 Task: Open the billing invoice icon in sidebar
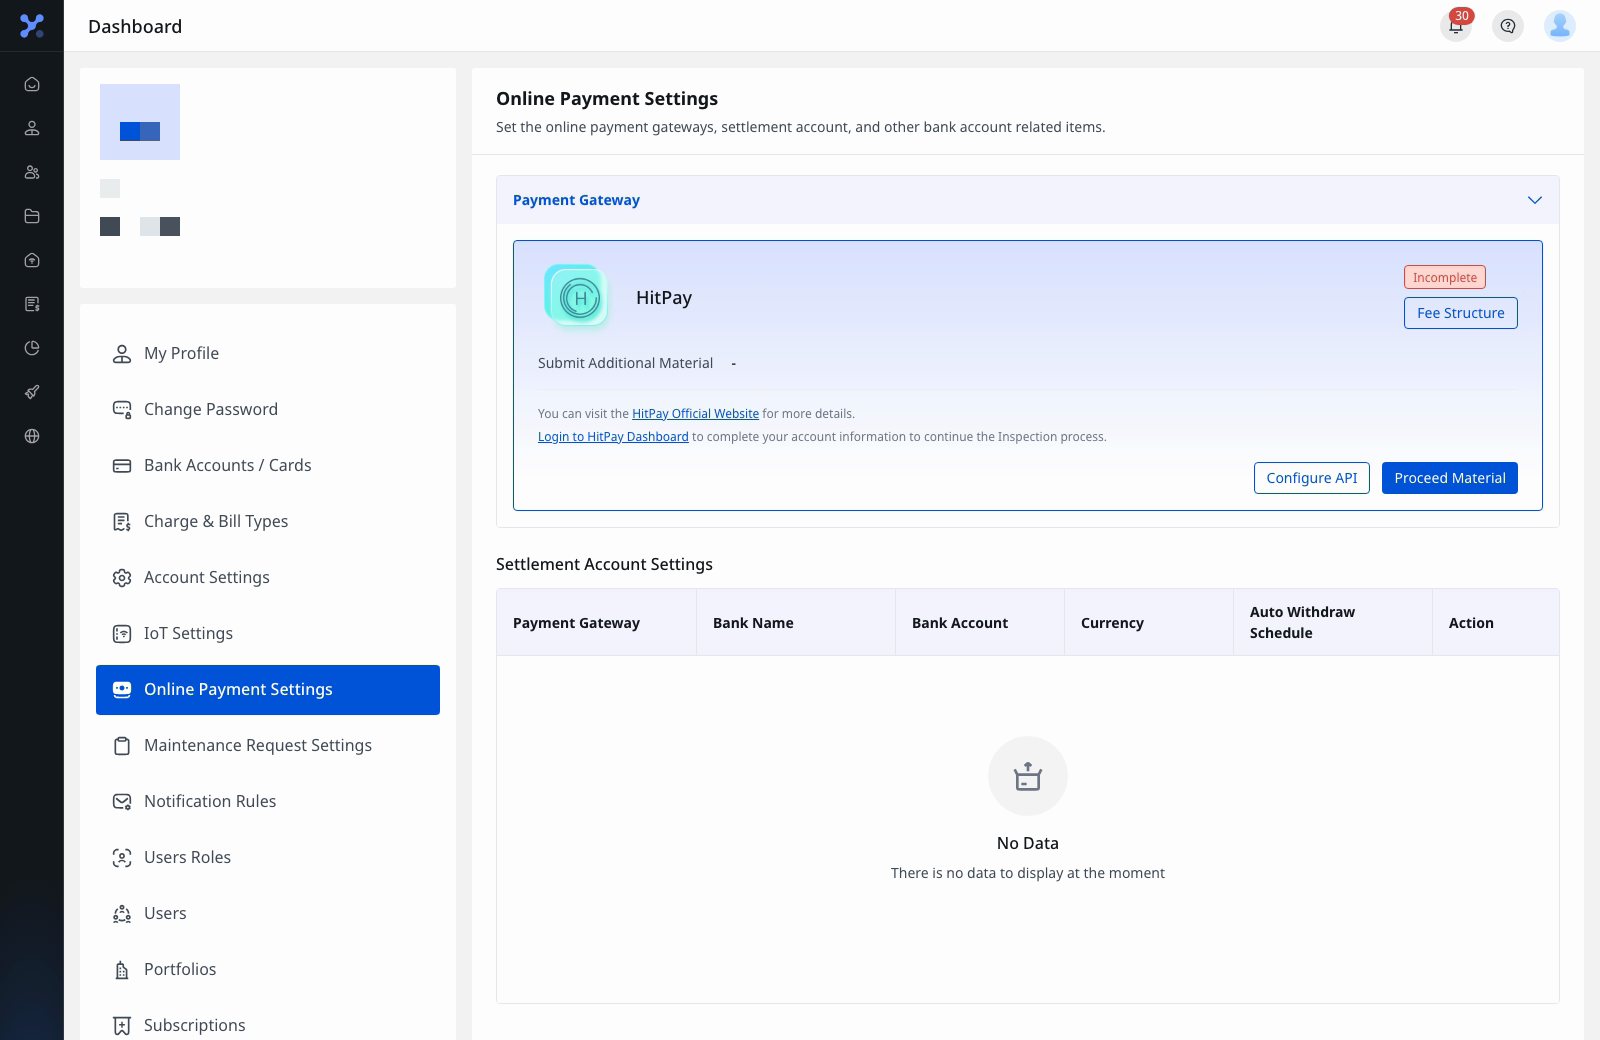coord(32,304)
